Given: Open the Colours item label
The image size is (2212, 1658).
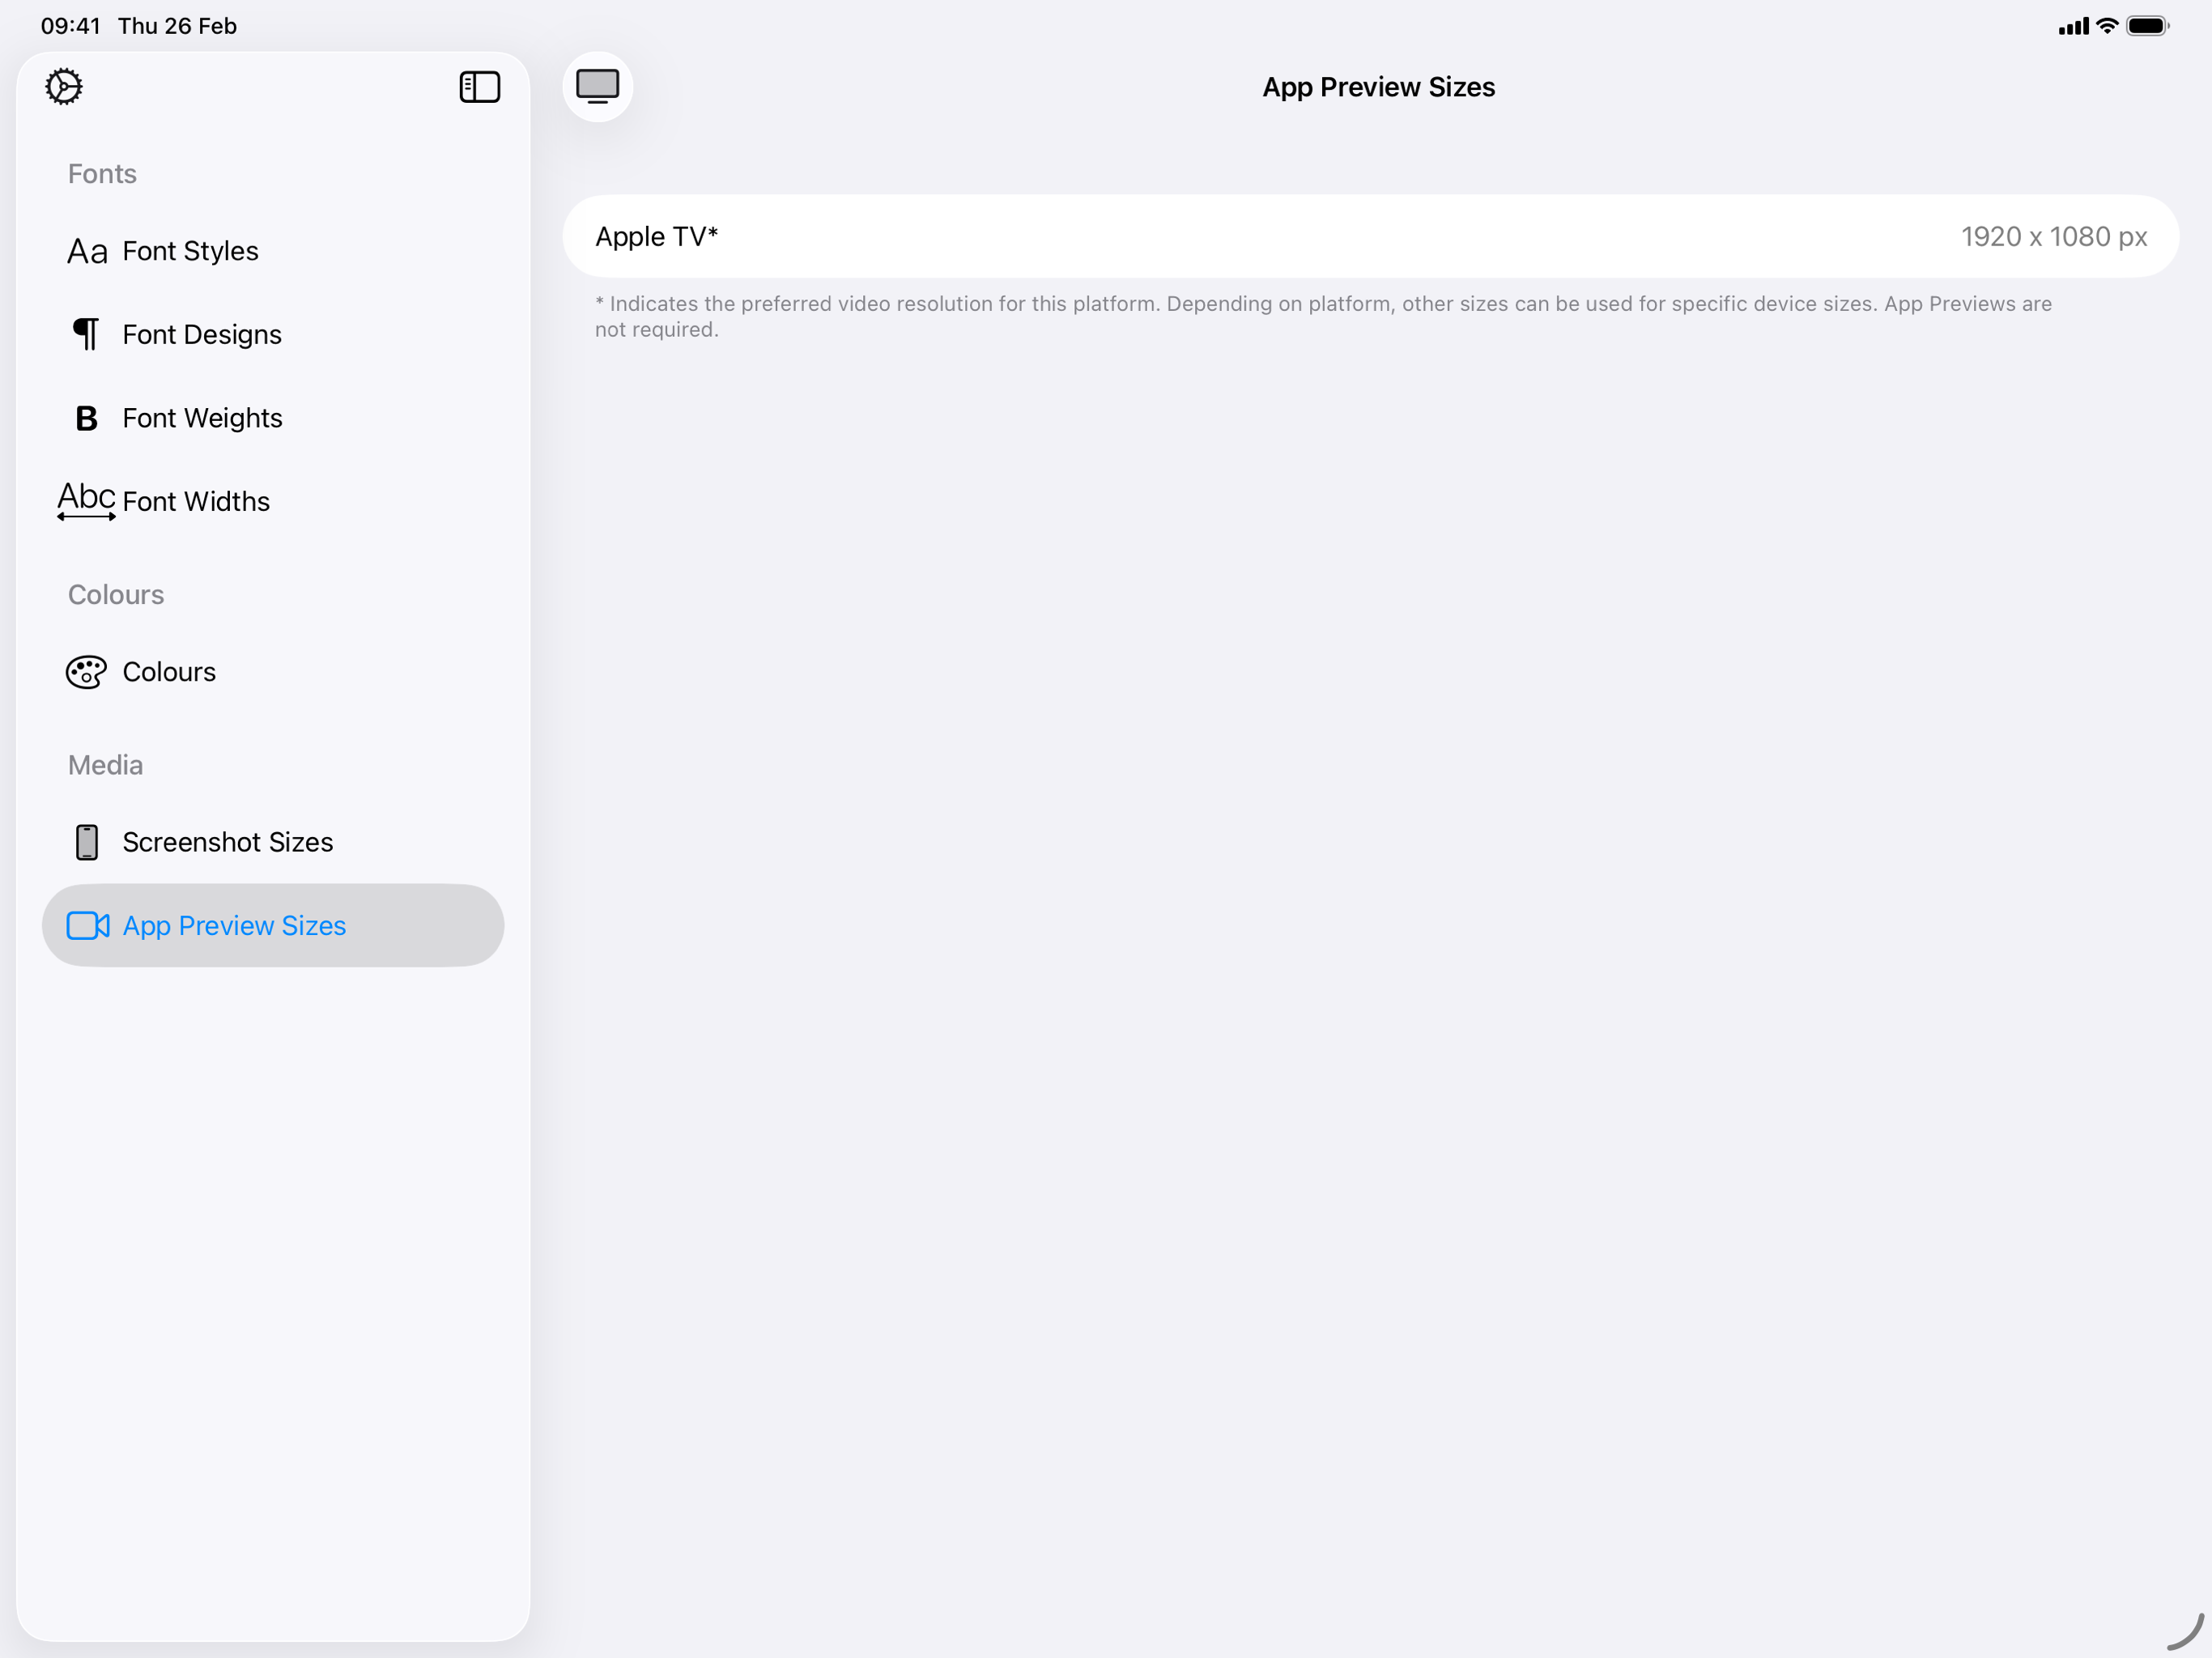Looking at the screenshot, I should tap(169, 672).
